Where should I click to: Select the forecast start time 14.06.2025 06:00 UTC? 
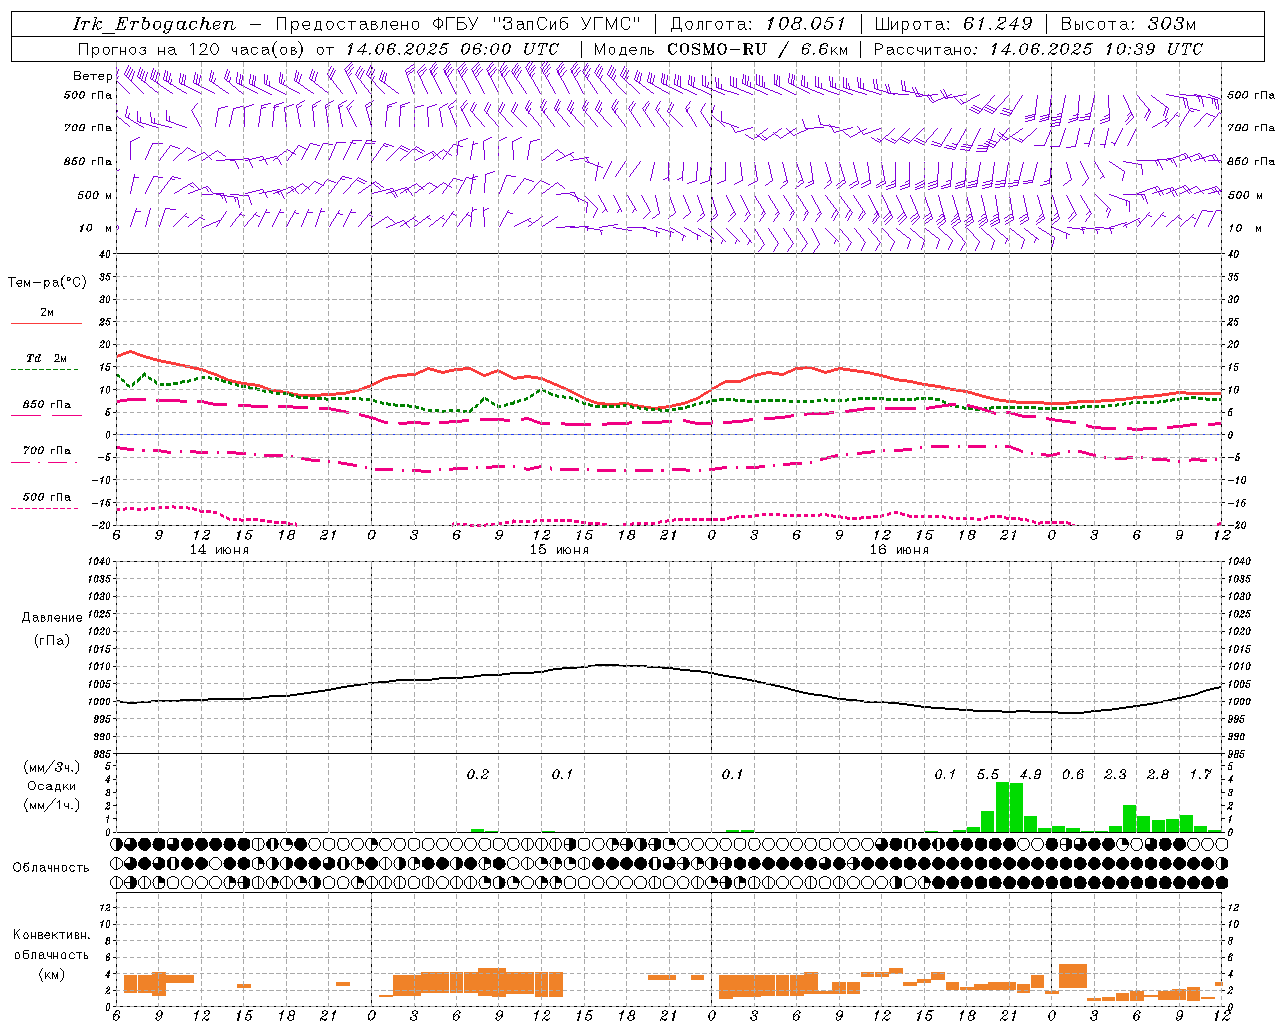tap(452, 49)
